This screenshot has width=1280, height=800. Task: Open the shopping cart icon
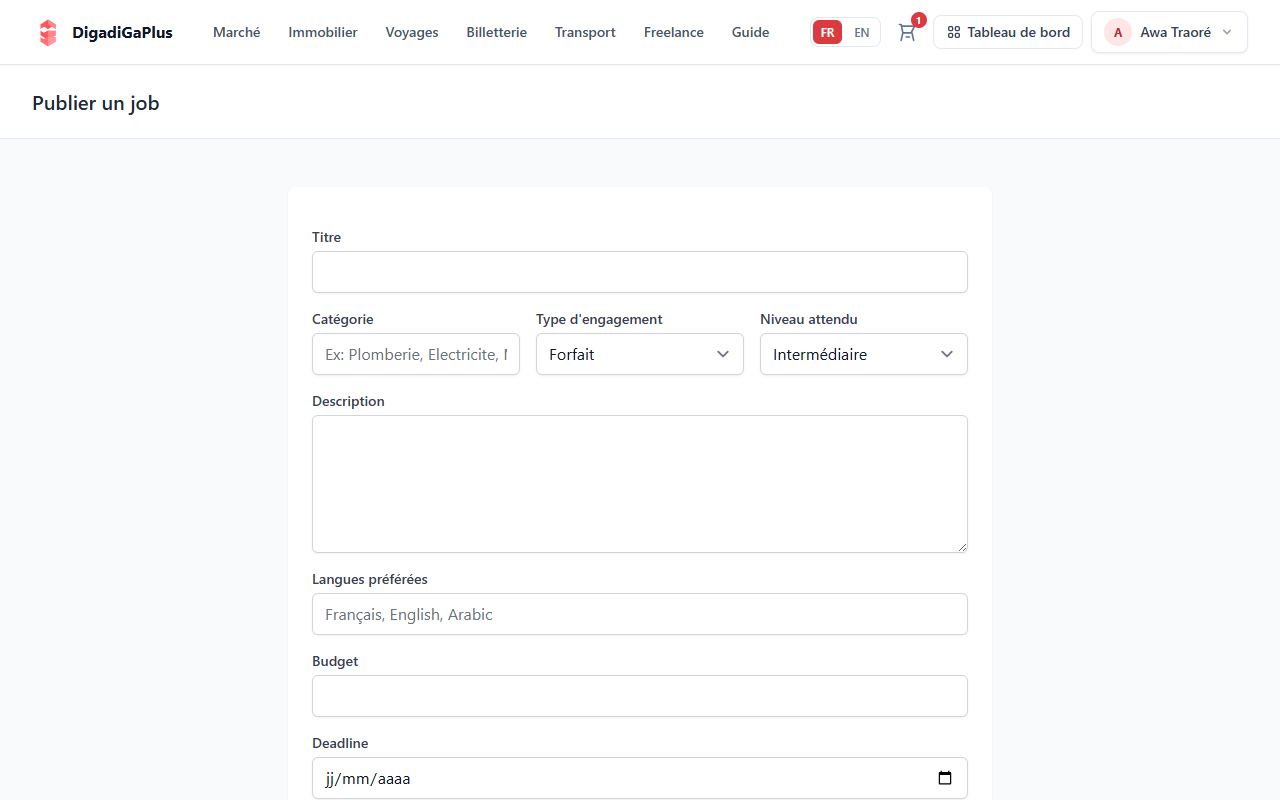[x=907, y=32]
